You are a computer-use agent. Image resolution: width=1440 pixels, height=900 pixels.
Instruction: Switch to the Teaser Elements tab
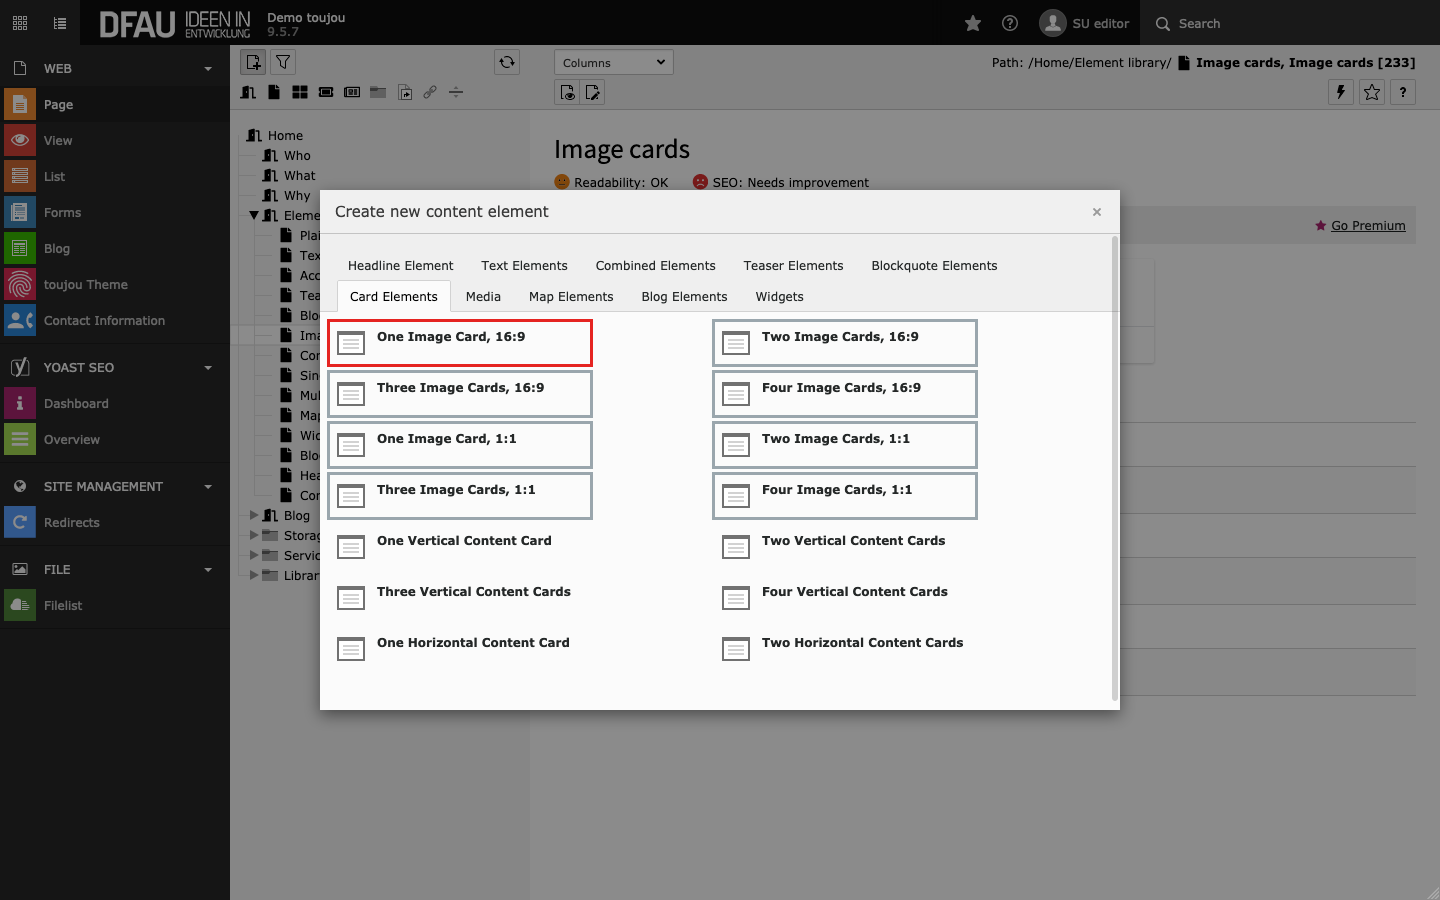793,265
